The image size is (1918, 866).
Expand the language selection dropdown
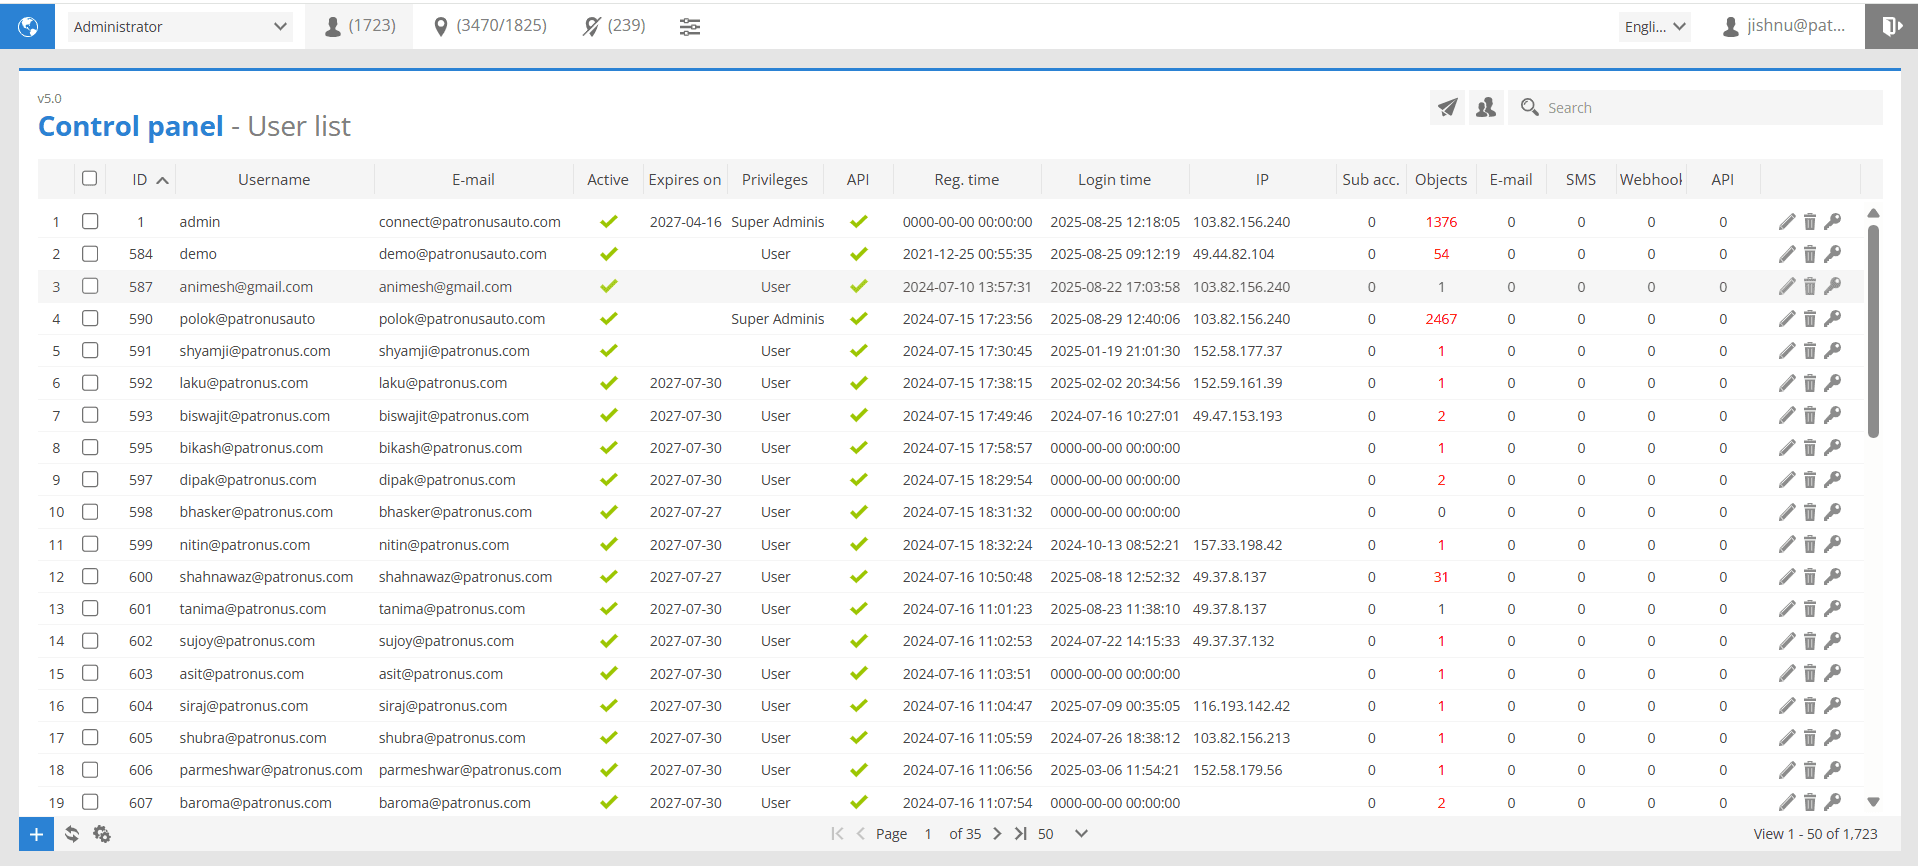click(1654, 27)
